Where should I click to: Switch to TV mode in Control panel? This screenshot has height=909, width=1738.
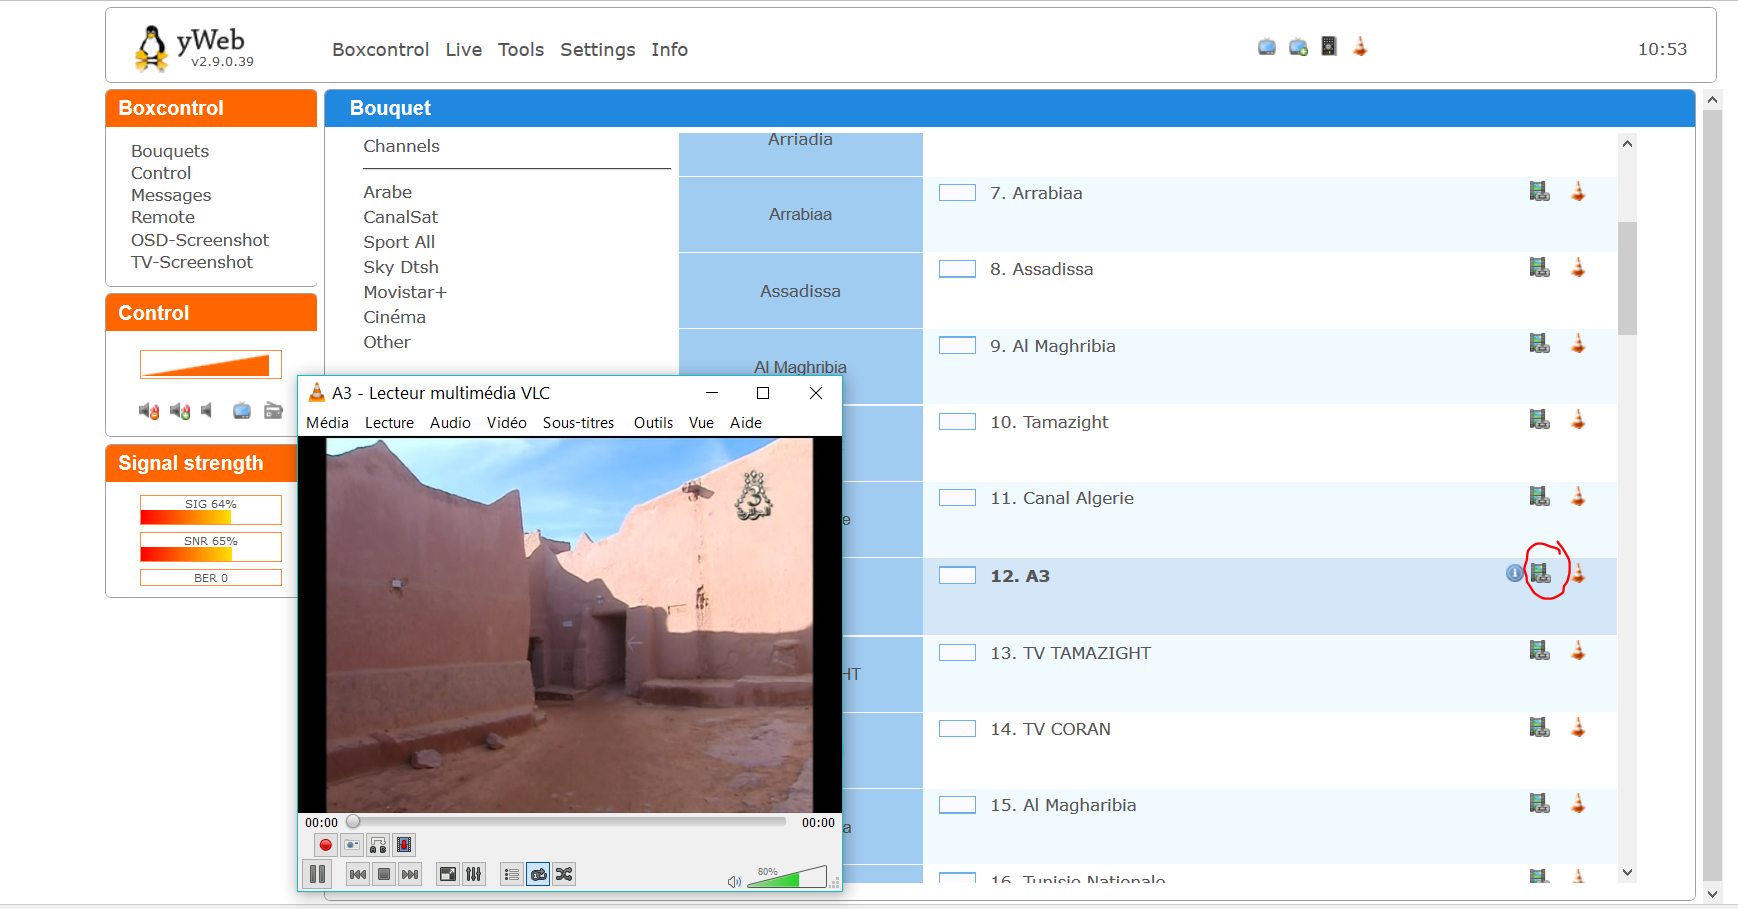(242, 411)
